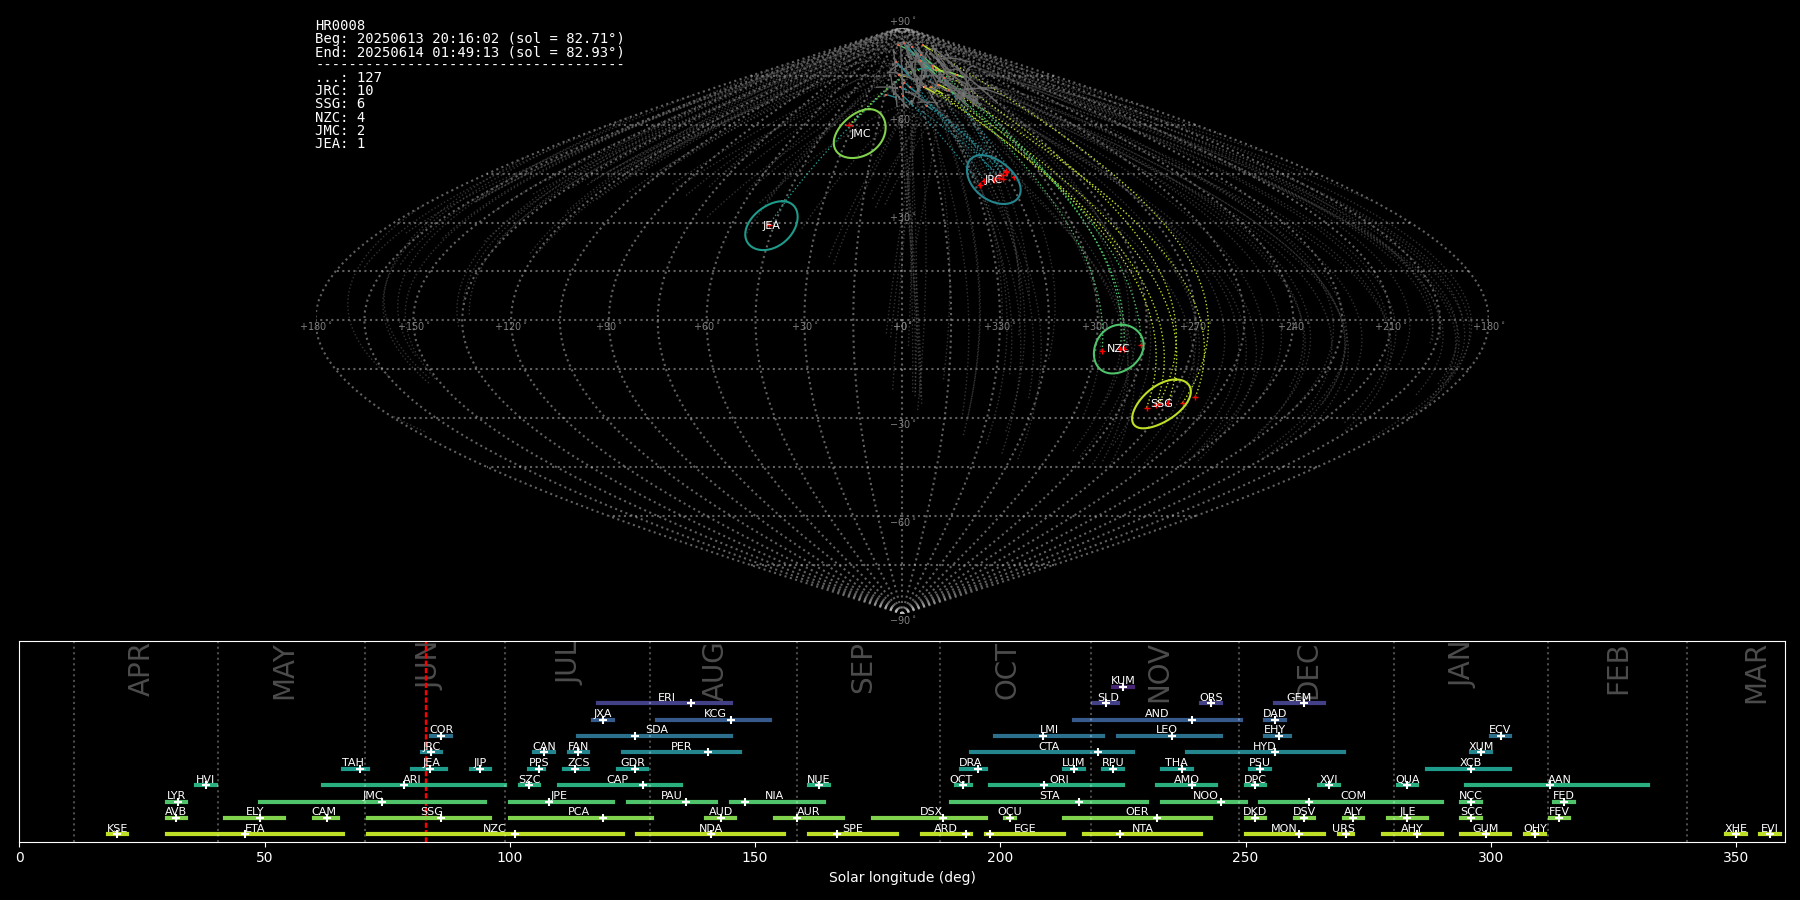The height and width of the screenshot is (900, 1800).
Task: Select the JMC radiant ellipse on the sky map
Action: 860,133
